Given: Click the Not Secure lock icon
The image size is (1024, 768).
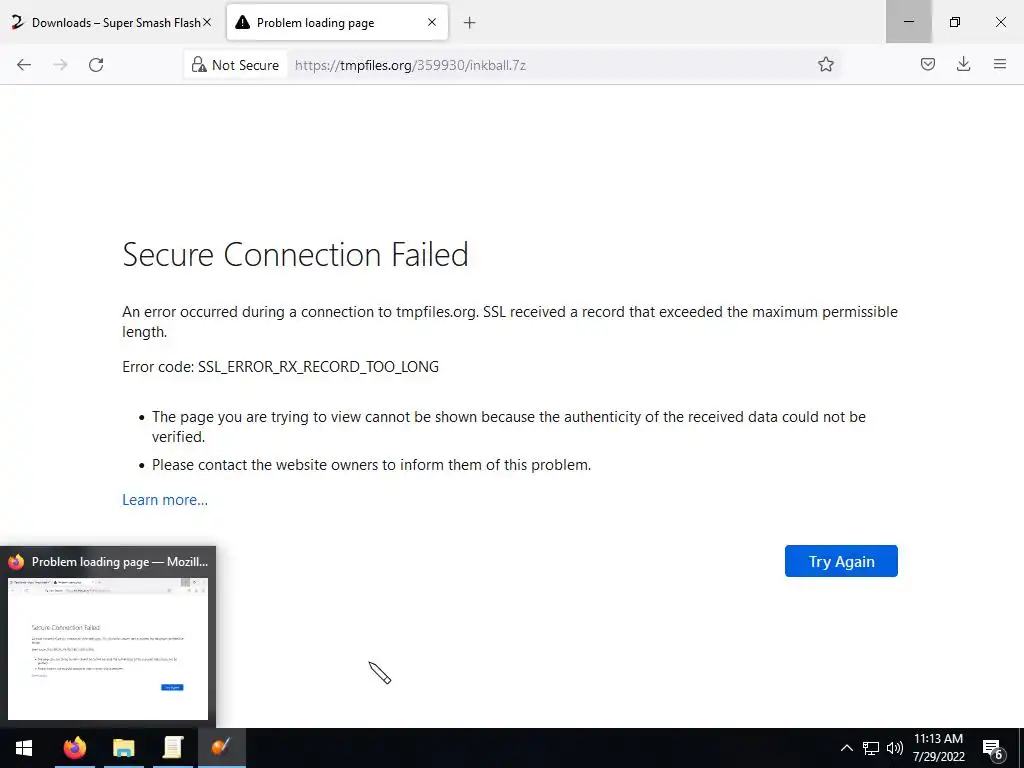Looking at the screenshot, I should coord(199,65).
